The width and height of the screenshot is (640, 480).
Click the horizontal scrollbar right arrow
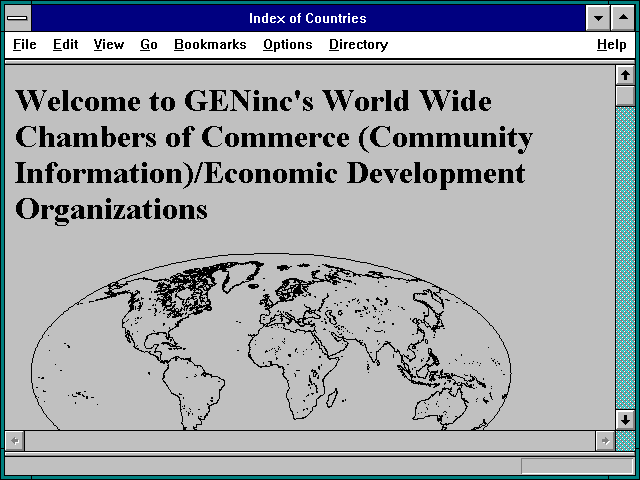[x=605, y=441]
